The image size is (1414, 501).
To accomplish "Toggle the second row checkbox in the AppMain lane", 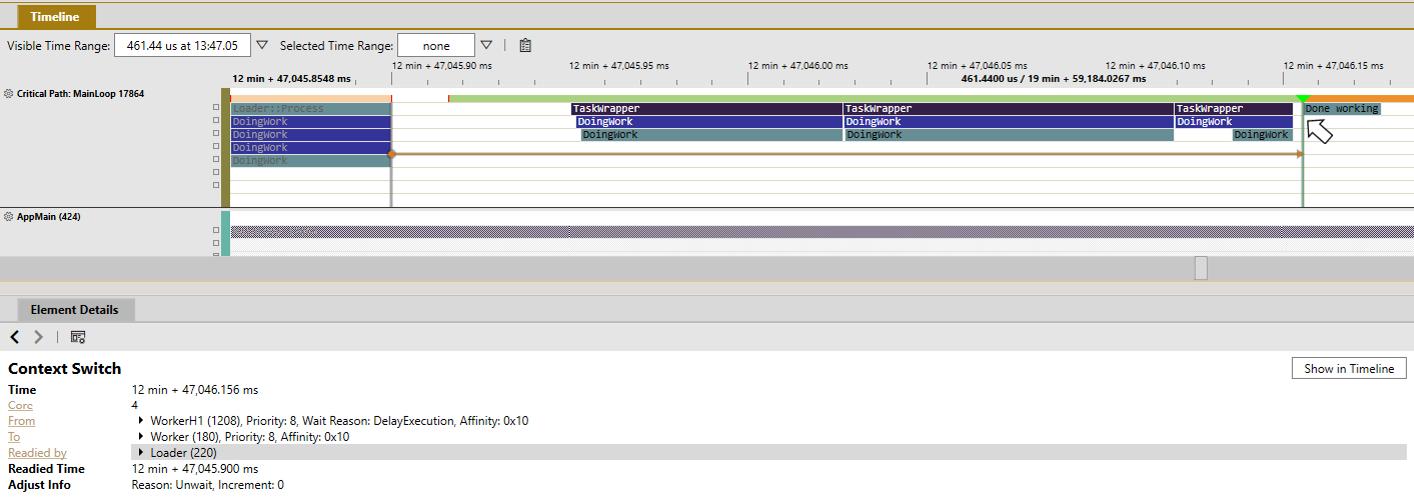I will click(x=216, y=244).
